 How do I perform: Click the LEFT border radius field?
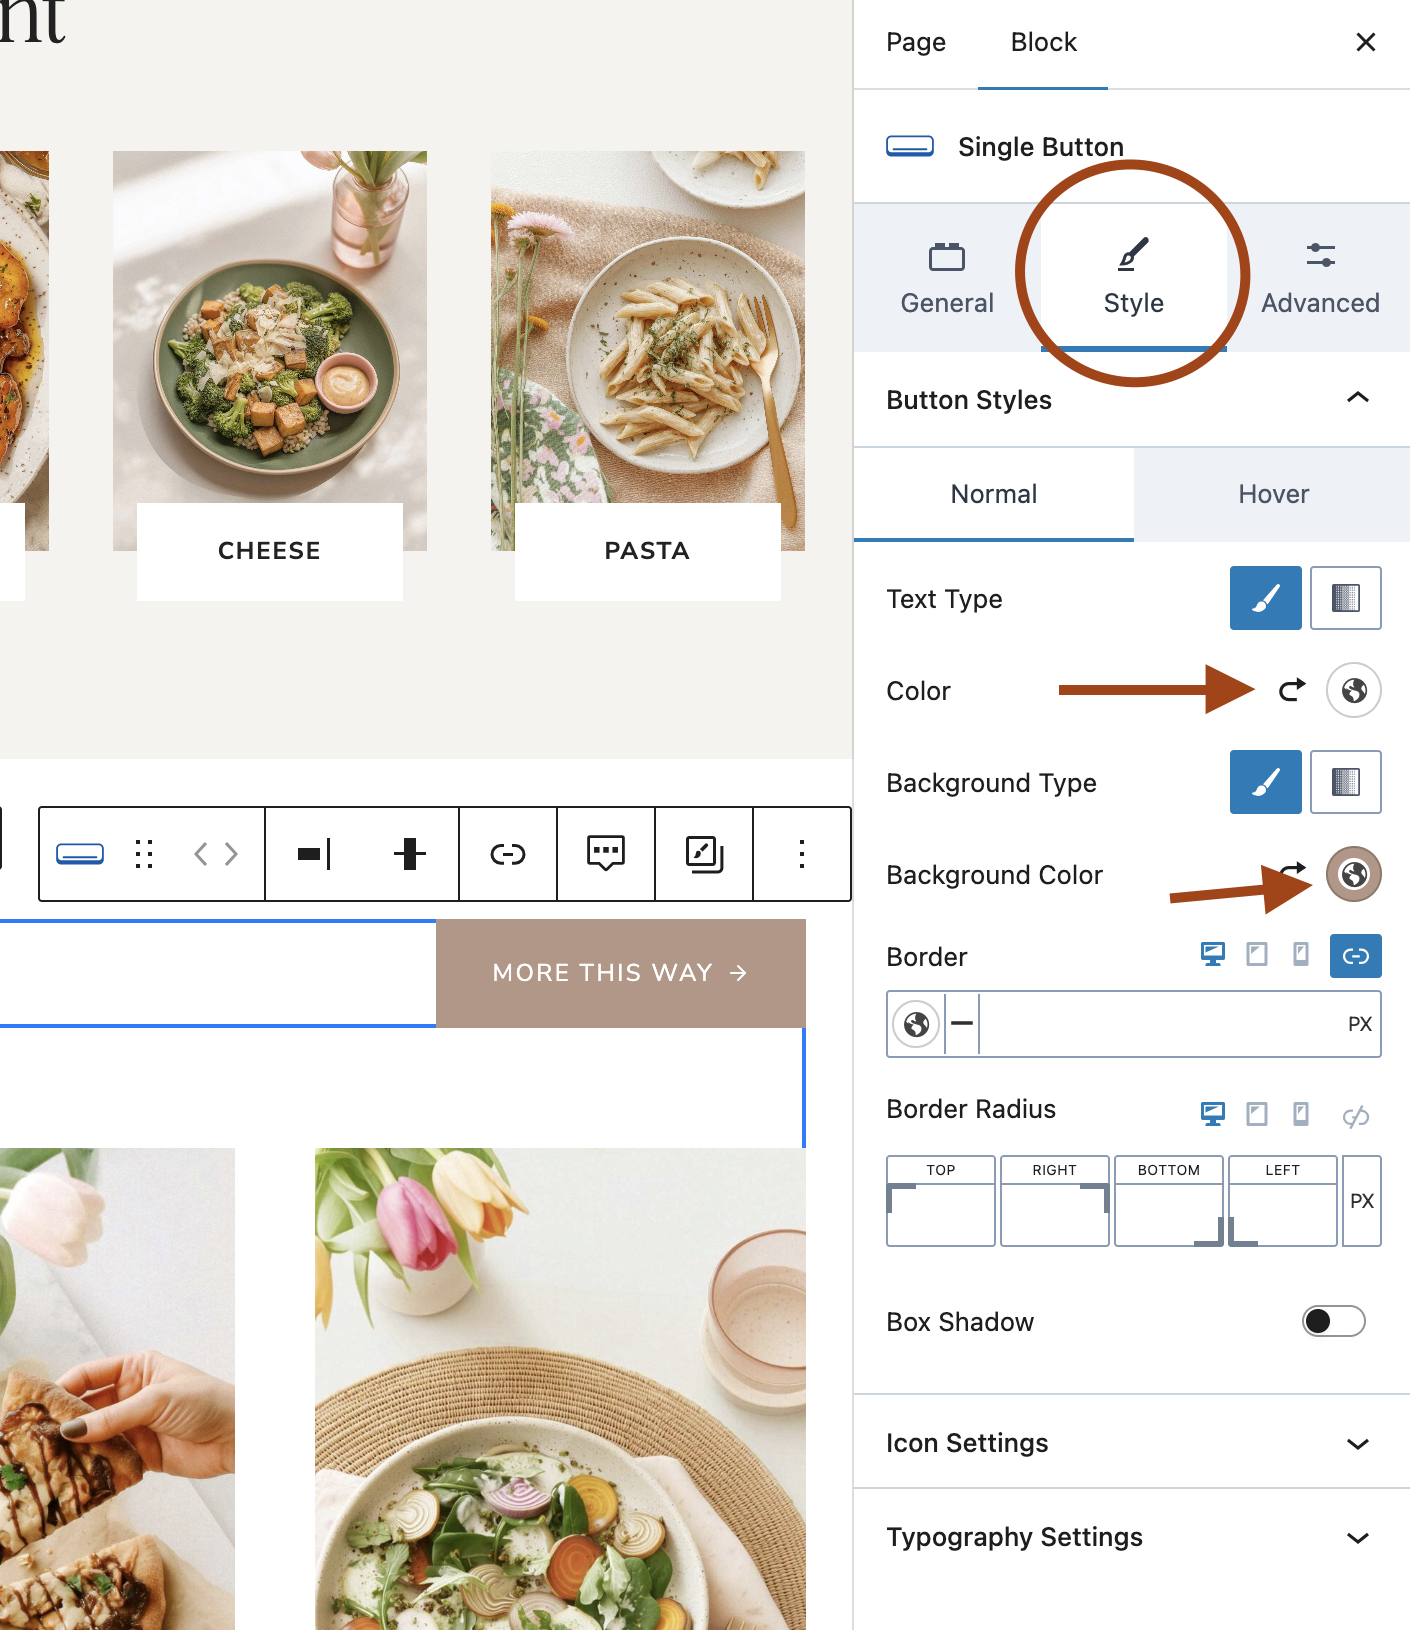[1282, 1214]
